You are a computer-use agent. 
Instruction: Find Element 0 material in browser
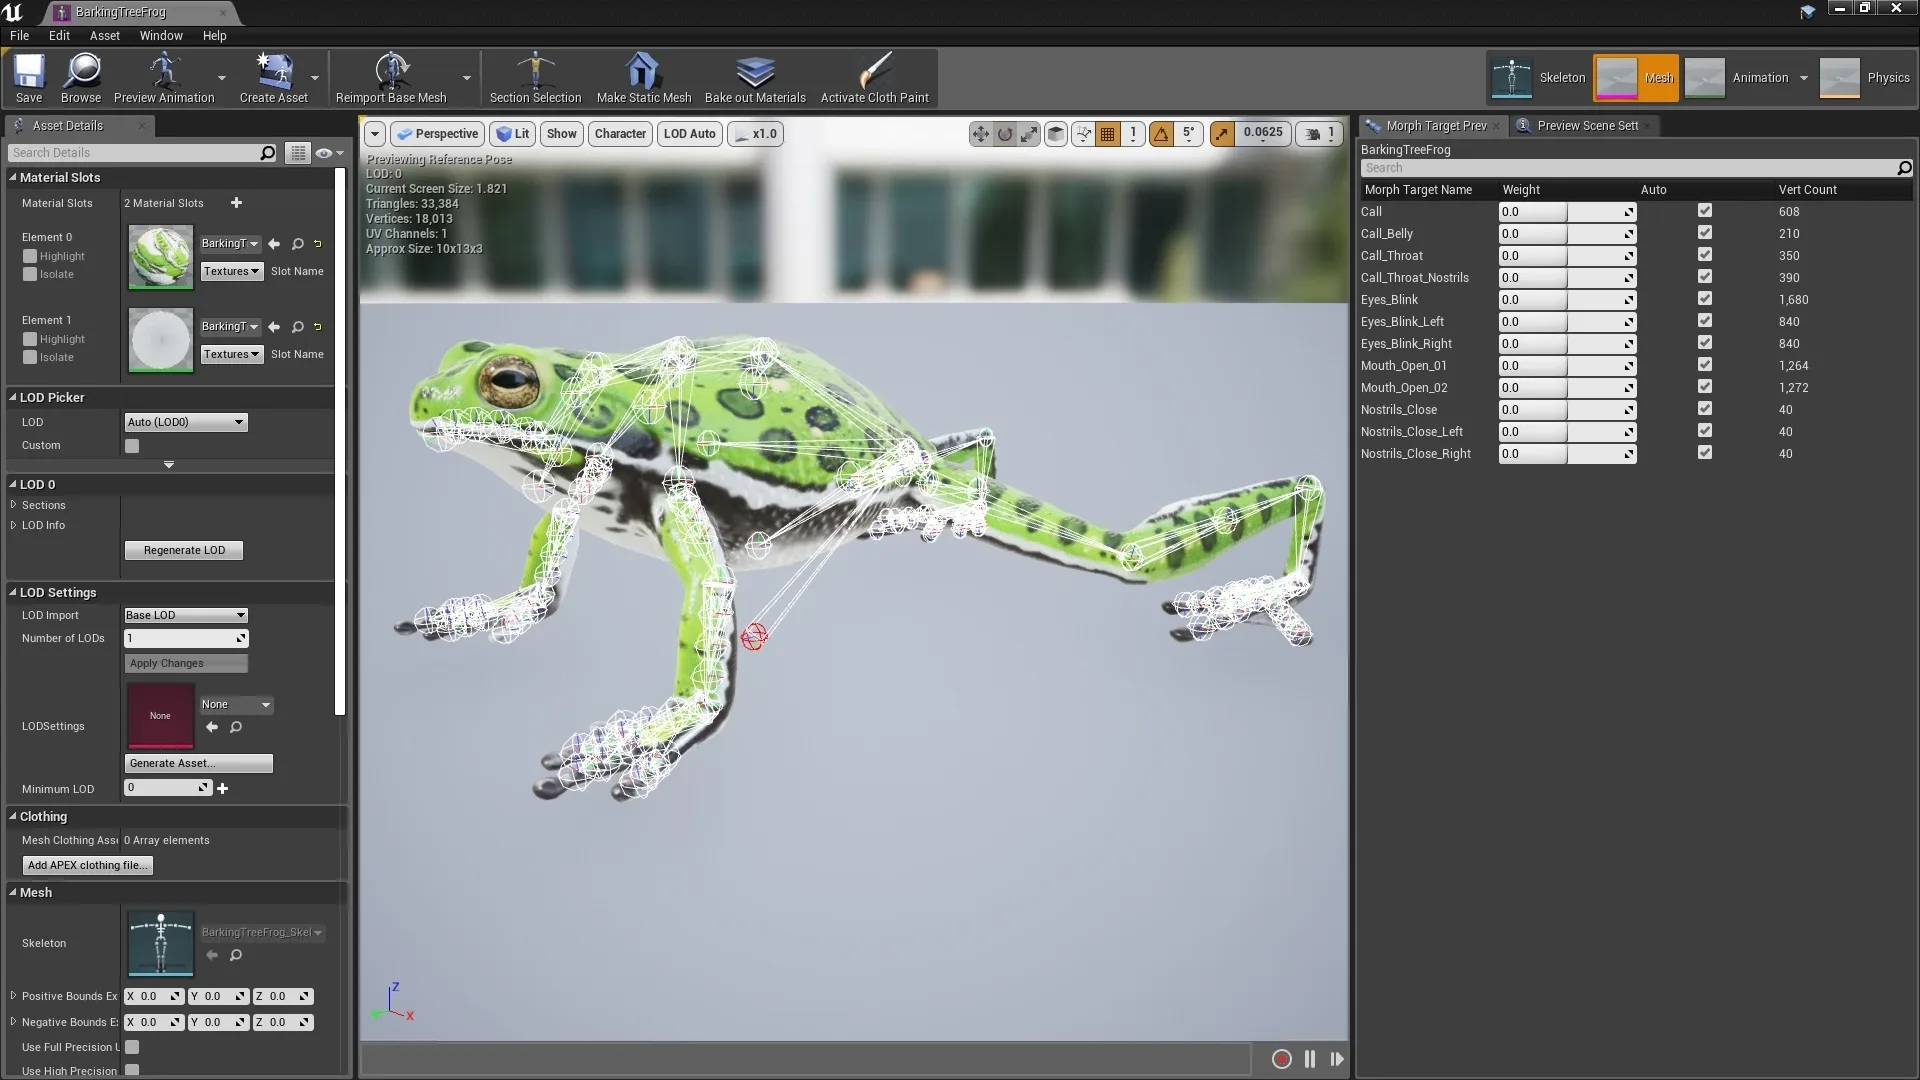[298, 244]
